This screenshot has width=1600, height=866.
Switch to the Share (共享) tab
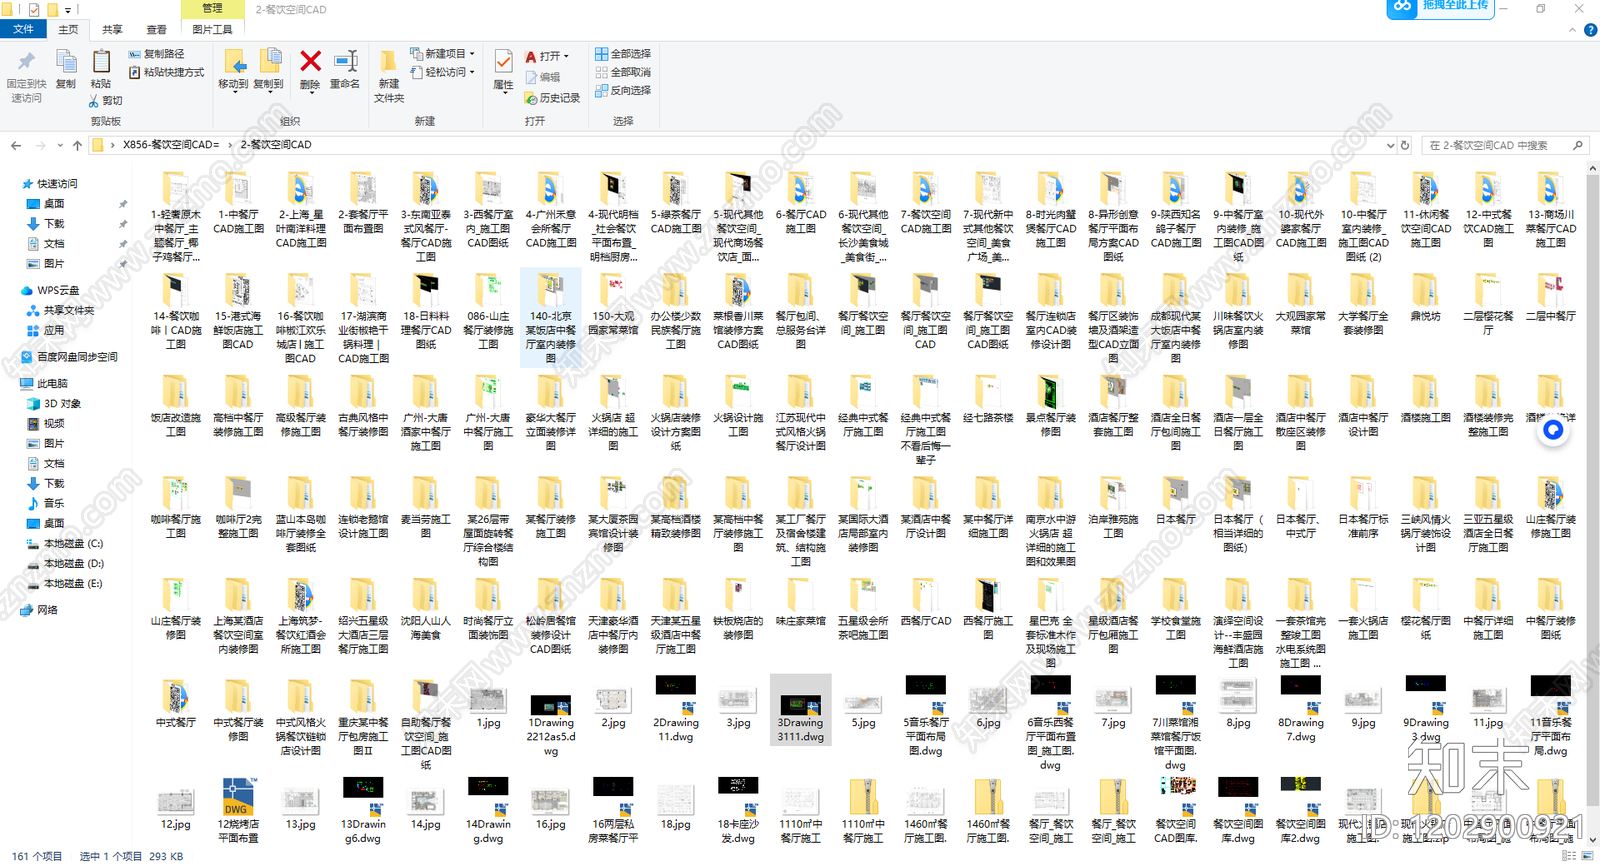coord(112,30)
